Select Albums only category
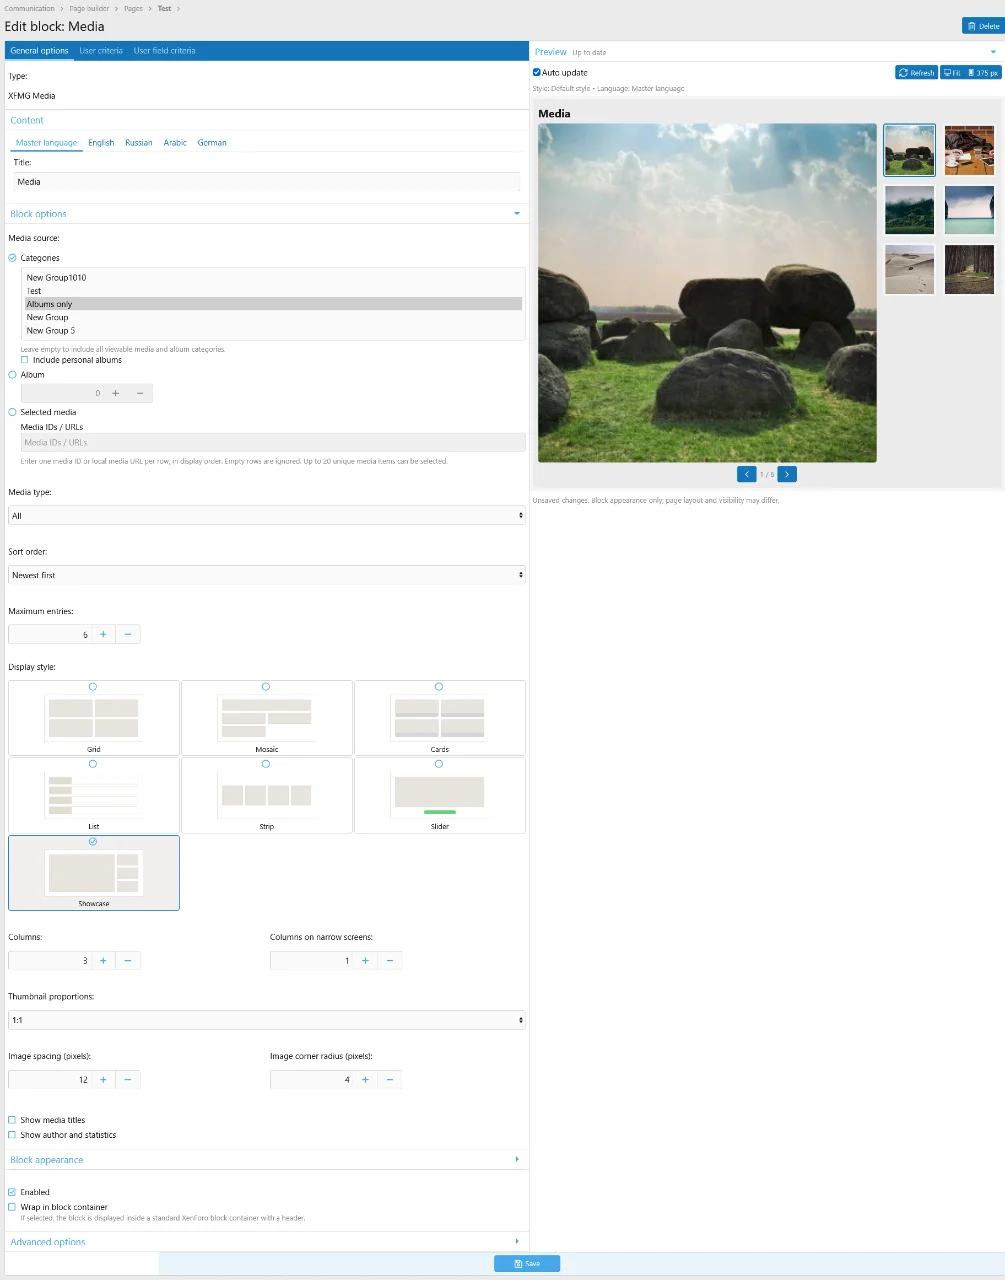The height and width of the screenshot is (1280, 1005). pyautogui.click(x=273, y=304)
